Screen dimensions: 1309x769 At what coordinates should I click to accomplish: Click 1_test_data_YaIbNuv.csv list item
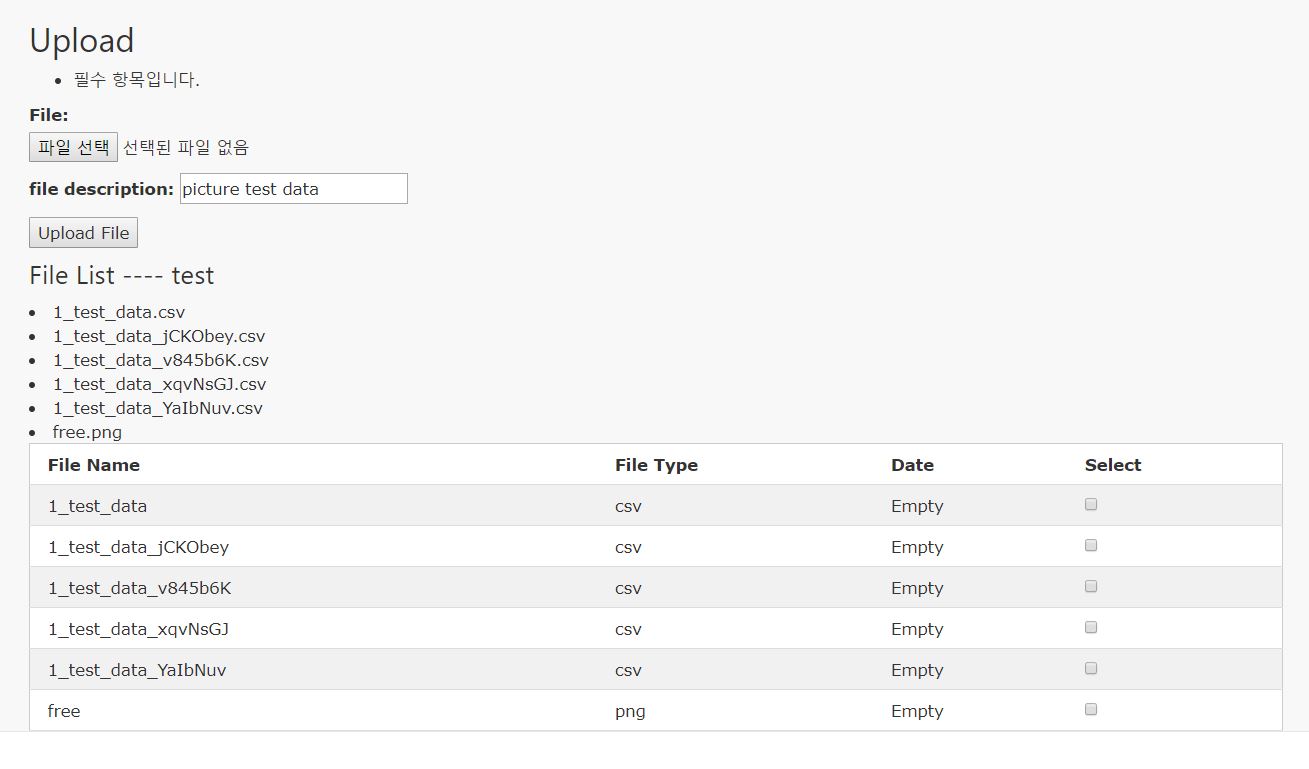point(158,408)
